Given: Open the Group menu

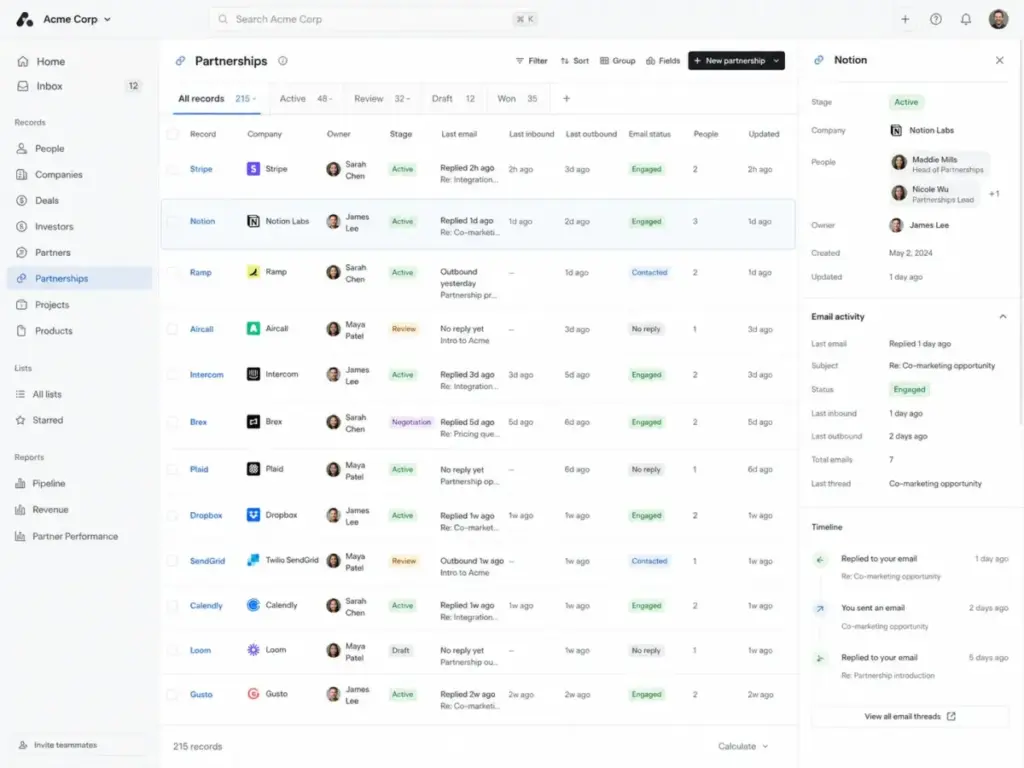Looking at the screenshot, I should pos(618,61).
